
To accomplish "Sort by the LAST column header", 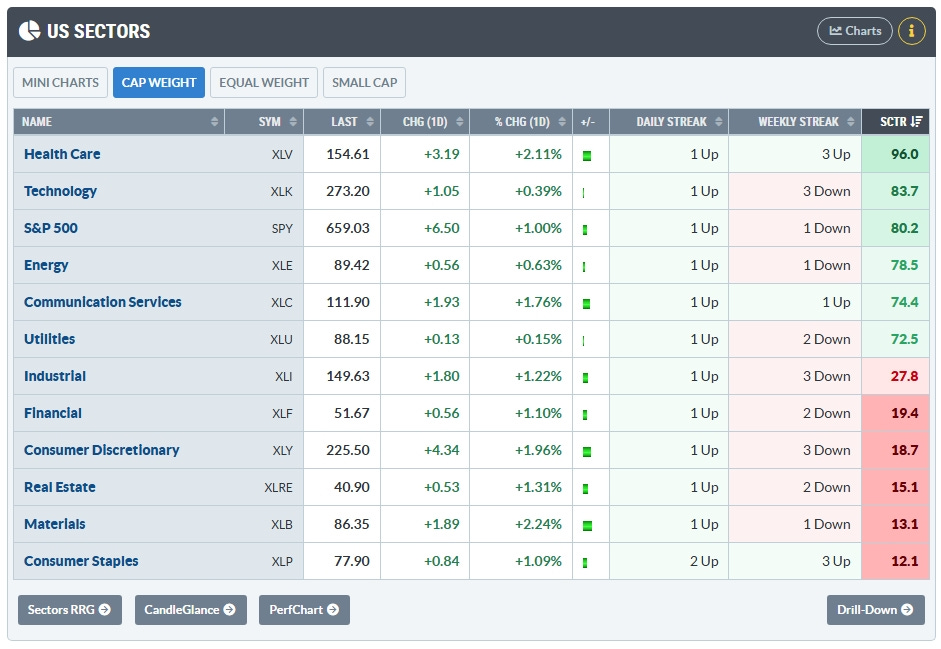I will (342, 122).
